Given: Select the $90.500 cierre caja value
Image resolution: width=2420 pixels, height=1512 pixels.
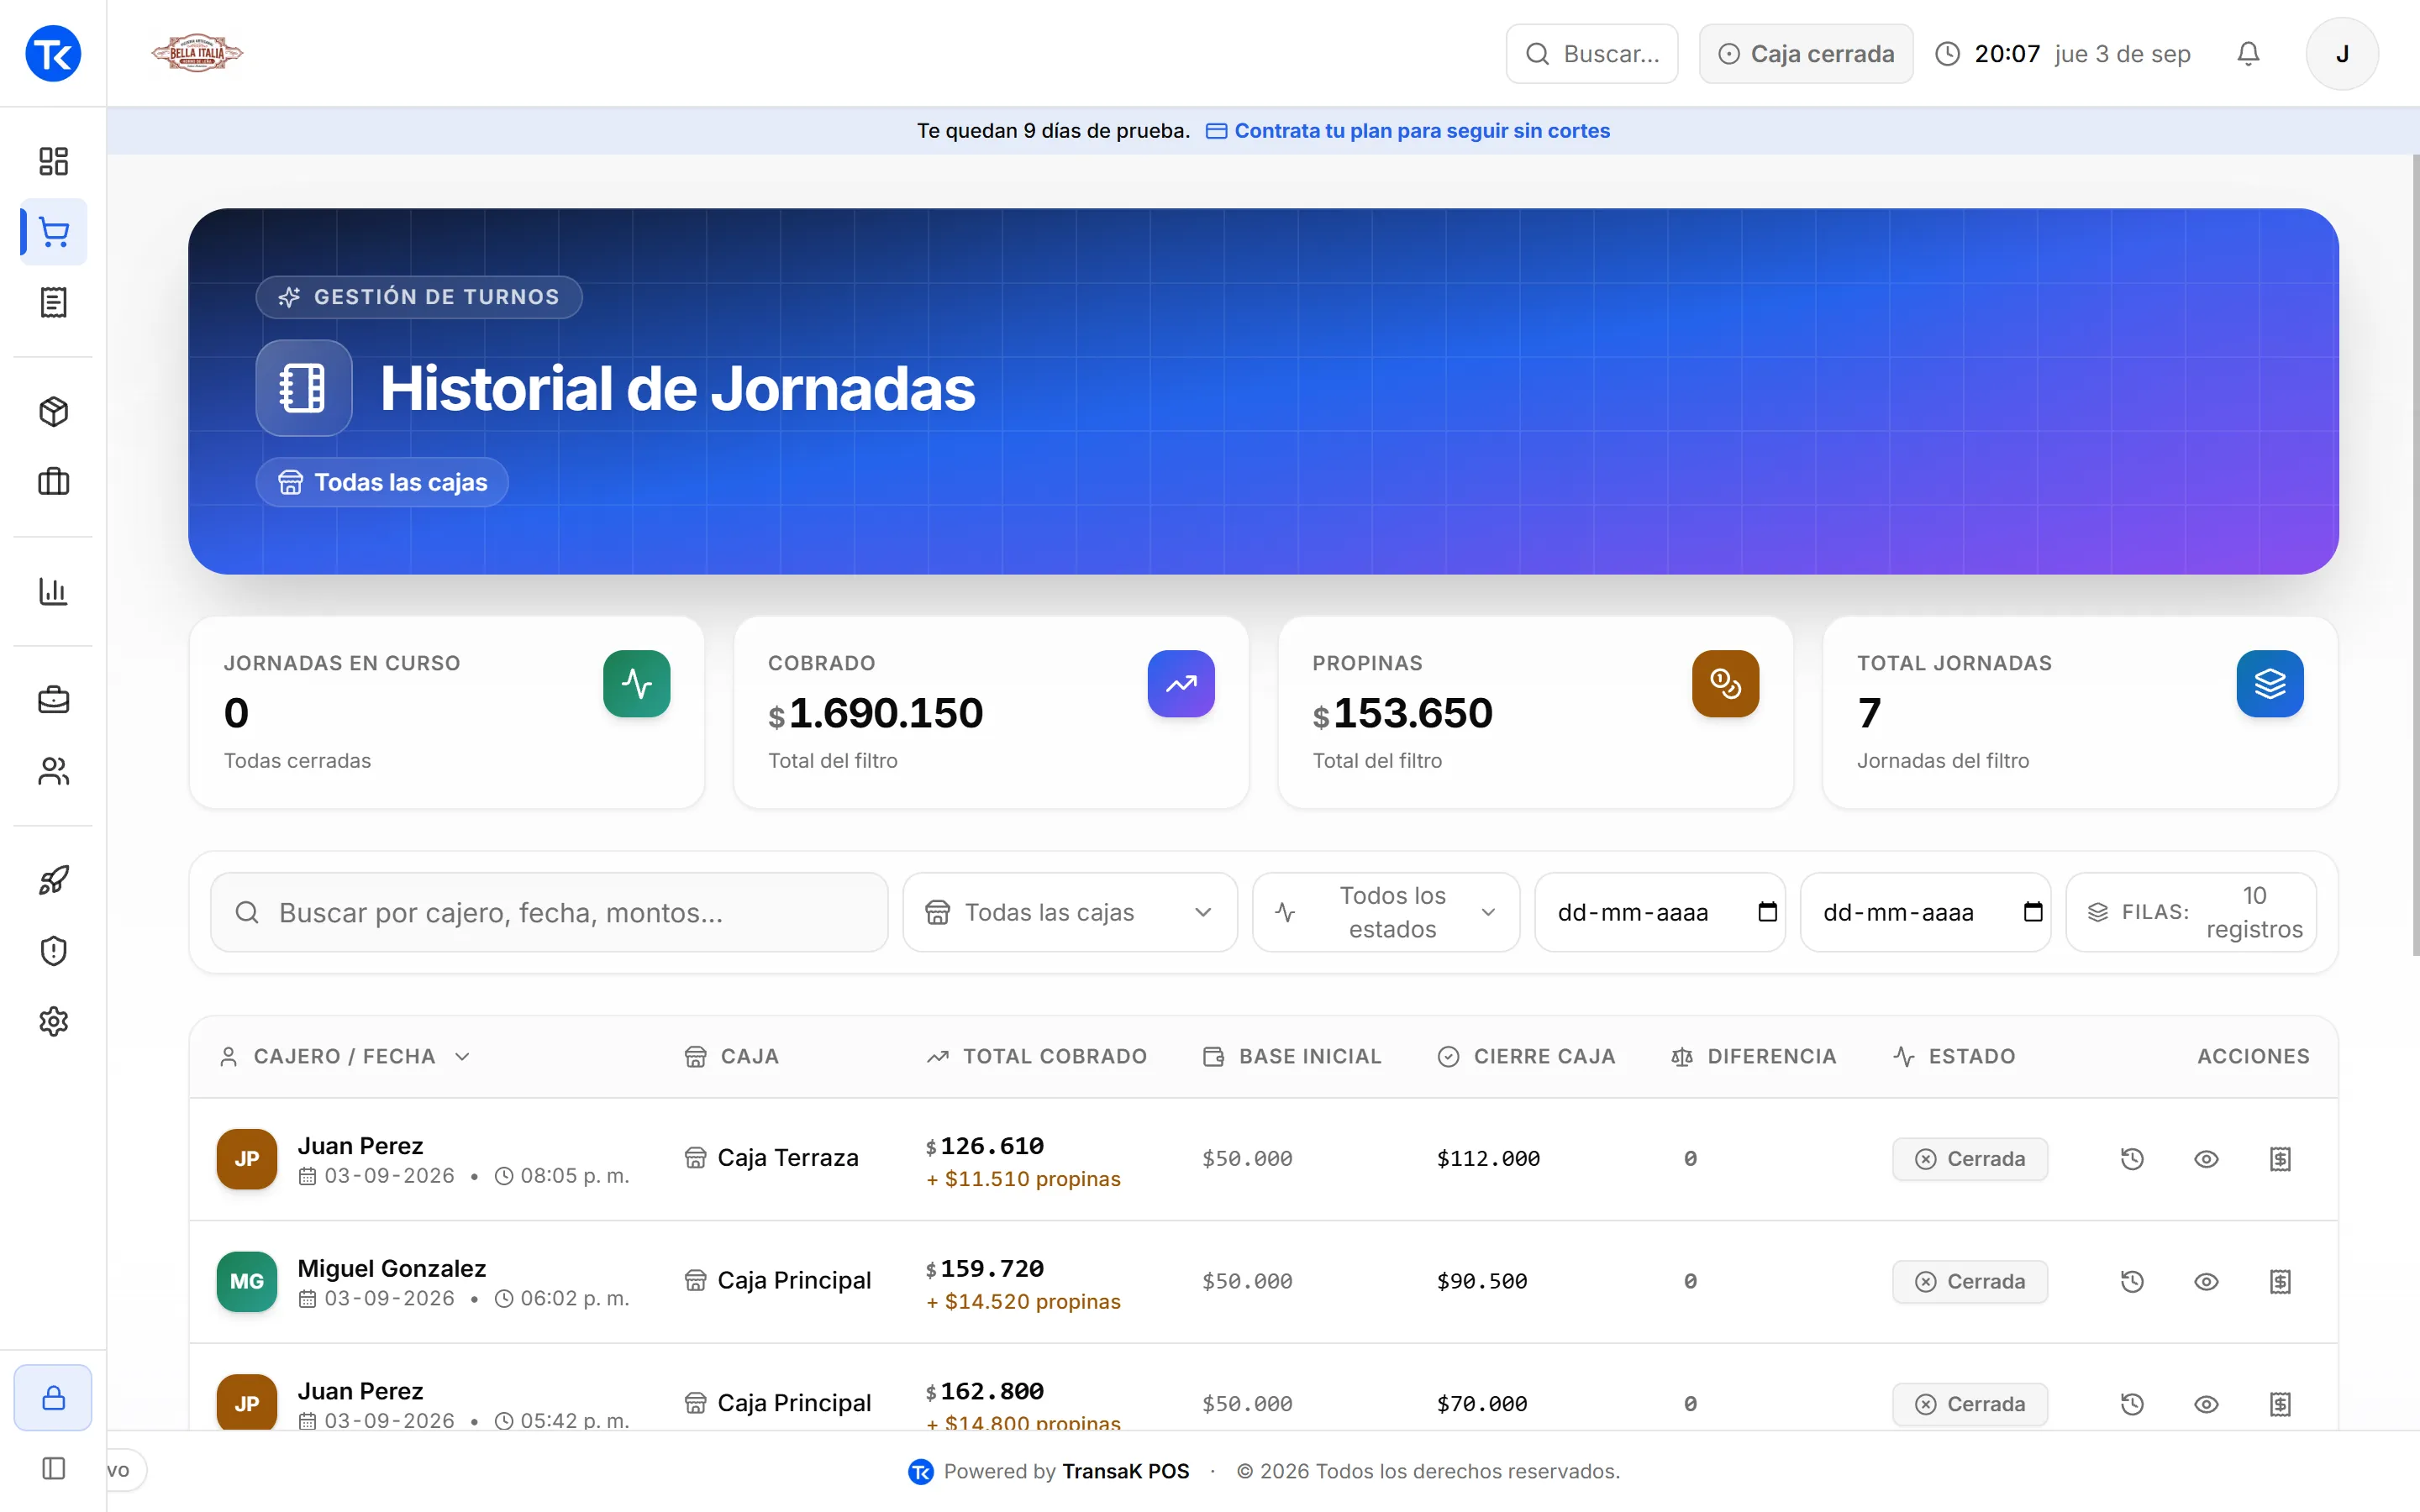Looking at the screenshot, I should pos(1482,1282).
